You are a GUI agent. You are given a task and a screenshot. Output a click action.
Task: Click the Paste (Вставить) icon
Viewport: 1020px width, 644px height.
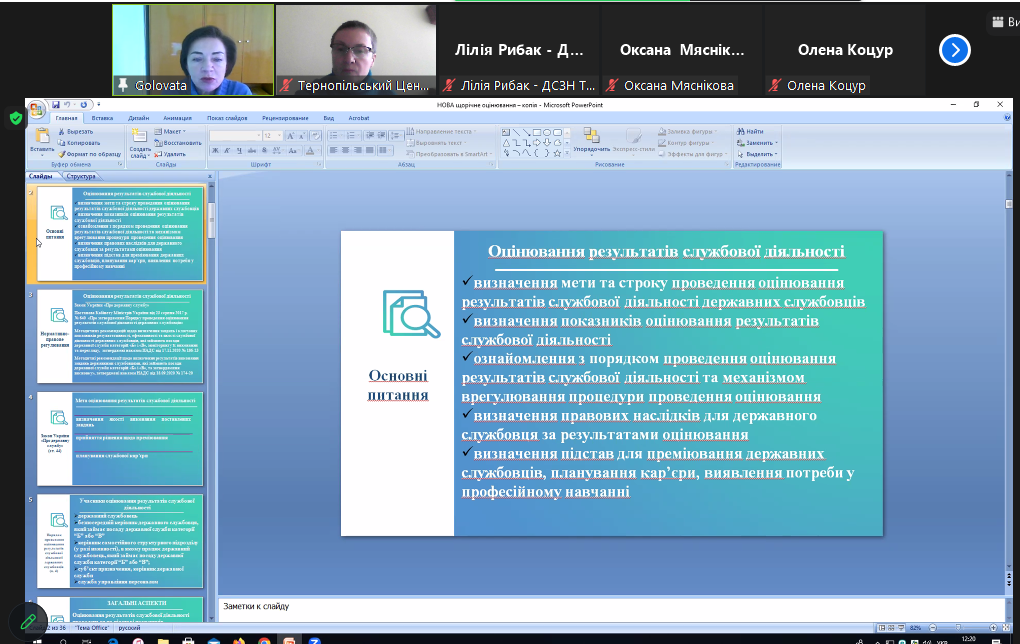pyautogui.click(x=42, y=142)
